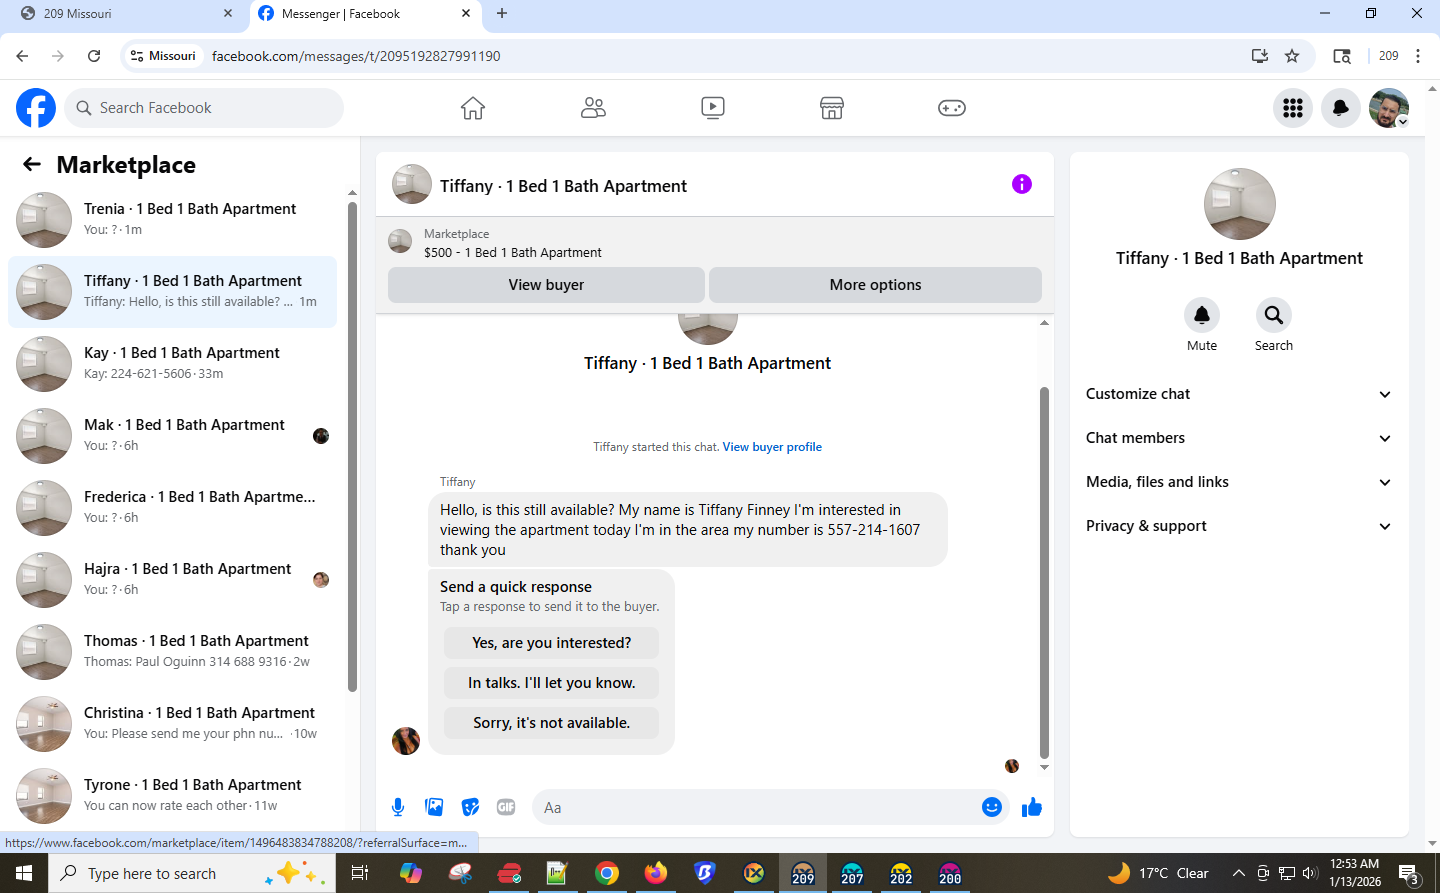Open new browser tab

[502, 14]
